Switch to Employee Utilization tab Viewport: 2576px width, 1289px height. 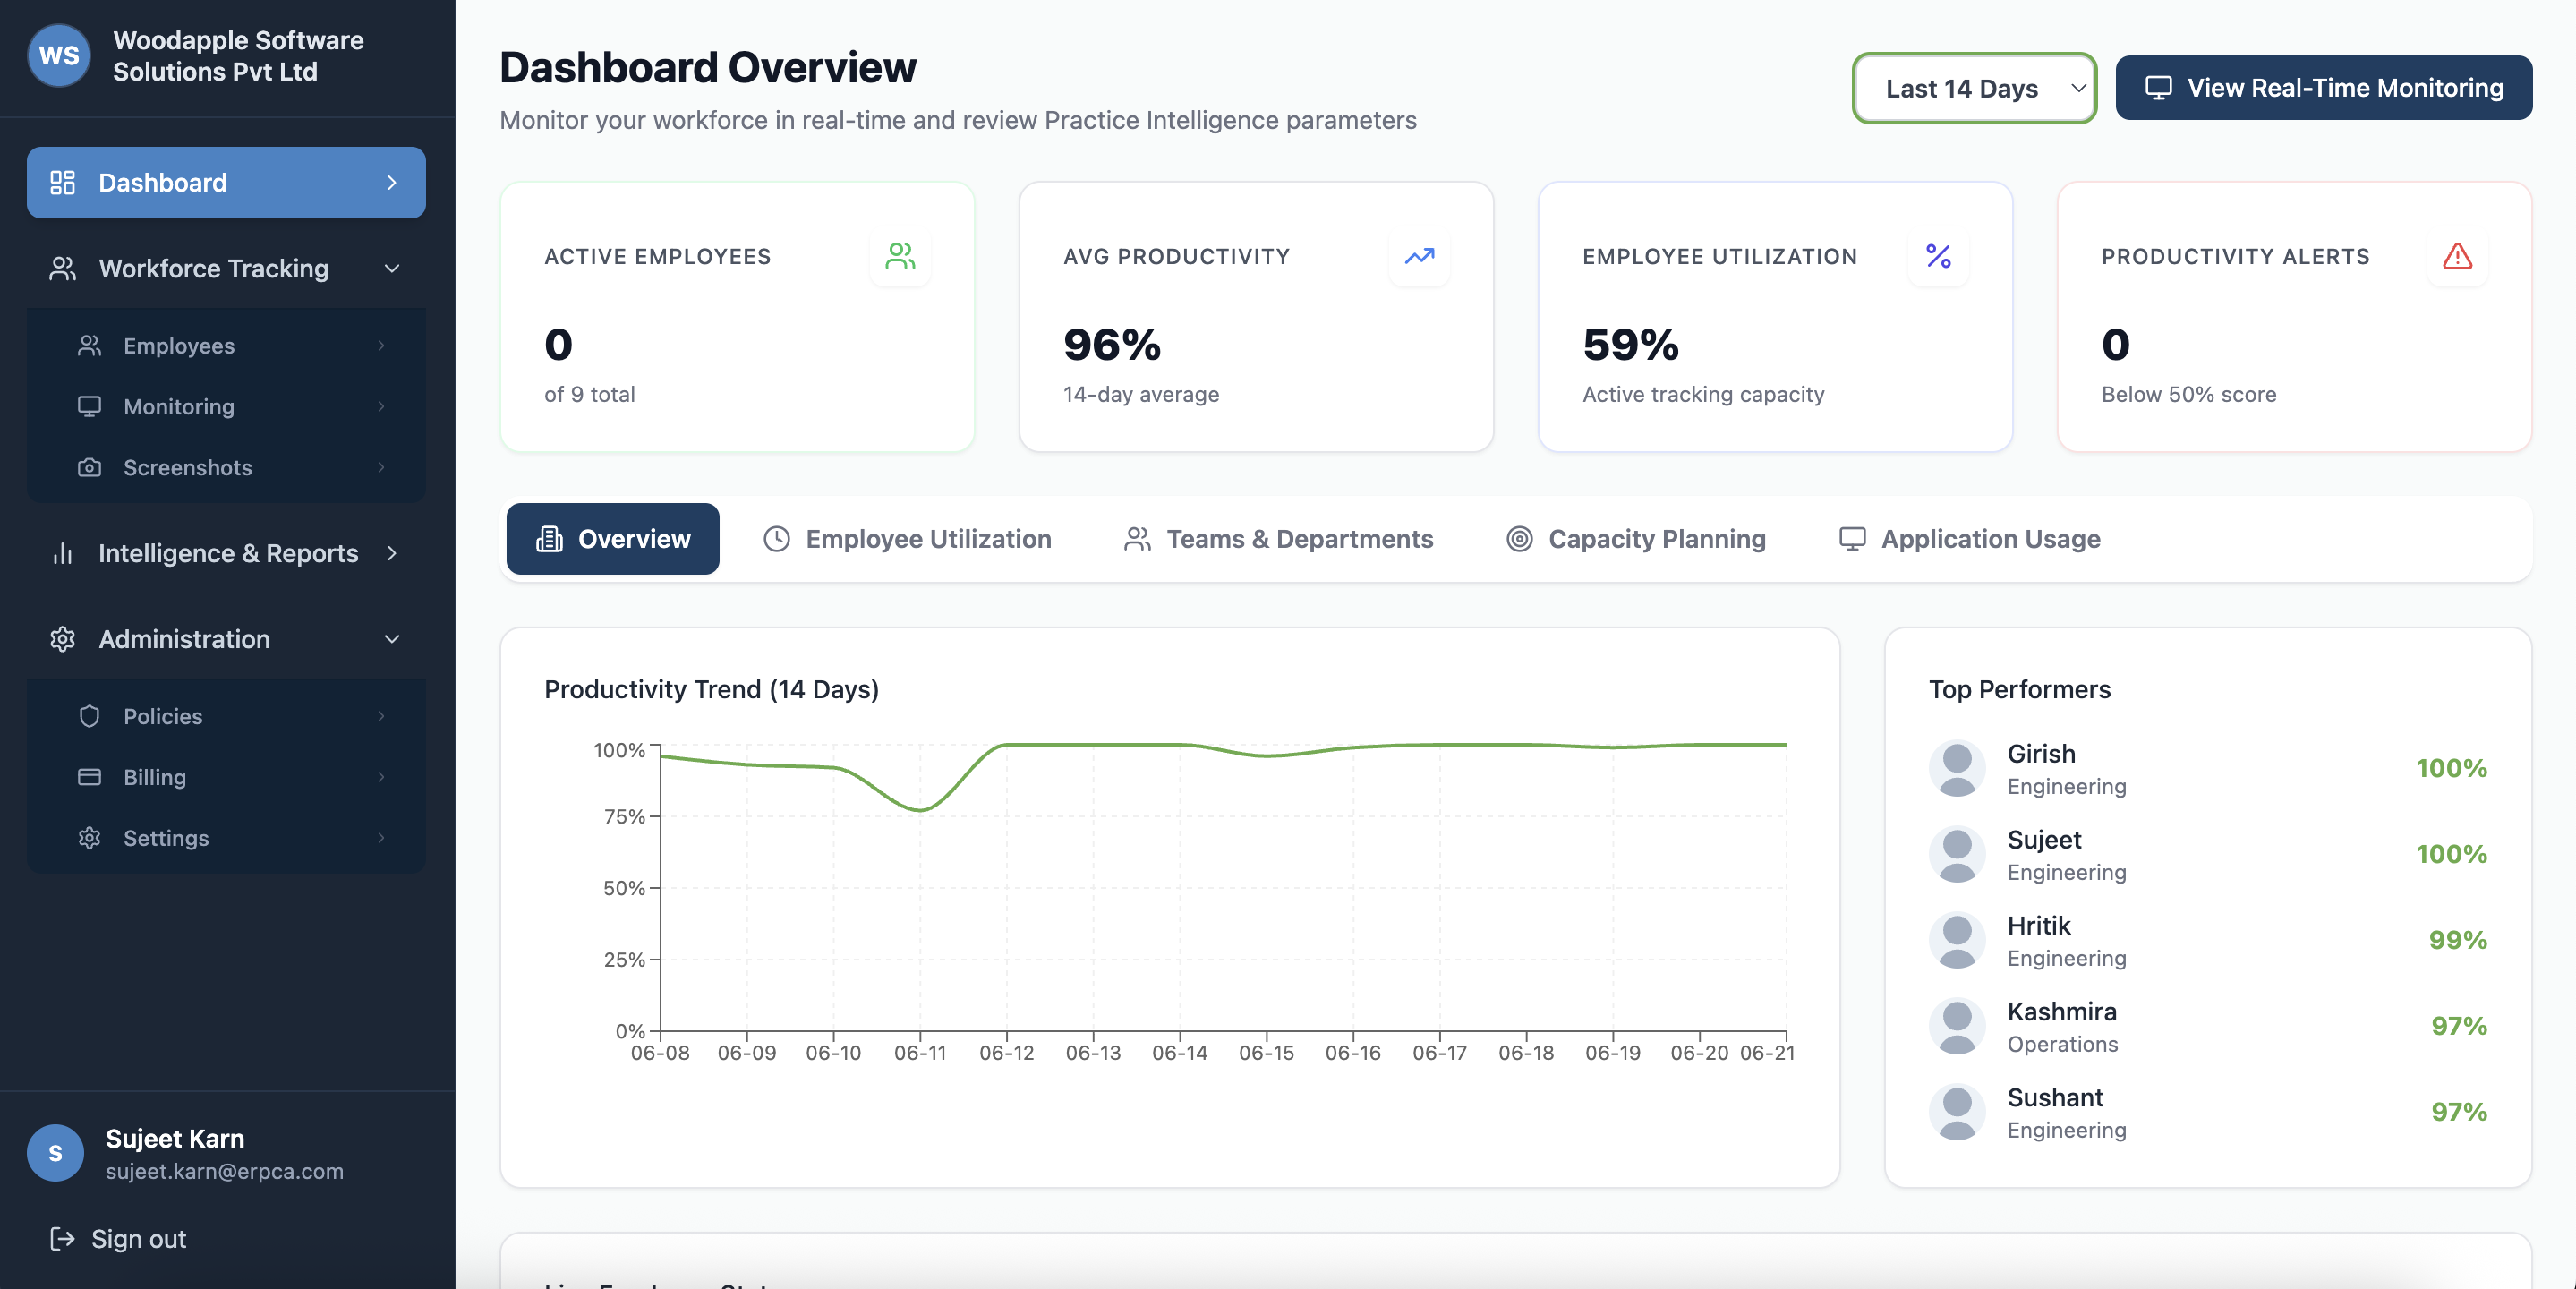click(907, 539)
